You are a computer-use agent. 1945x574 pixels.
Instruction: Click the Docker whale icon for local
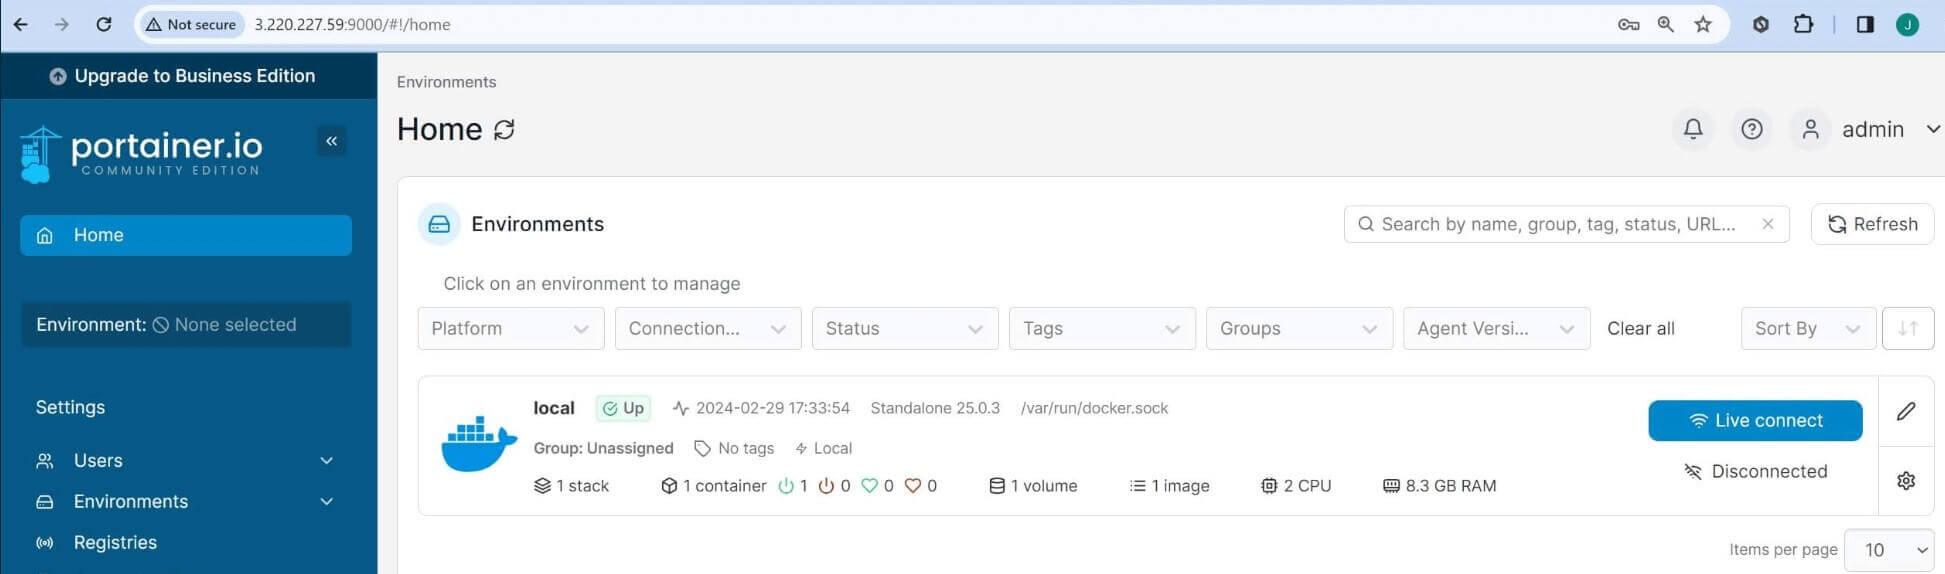point(479,444)
